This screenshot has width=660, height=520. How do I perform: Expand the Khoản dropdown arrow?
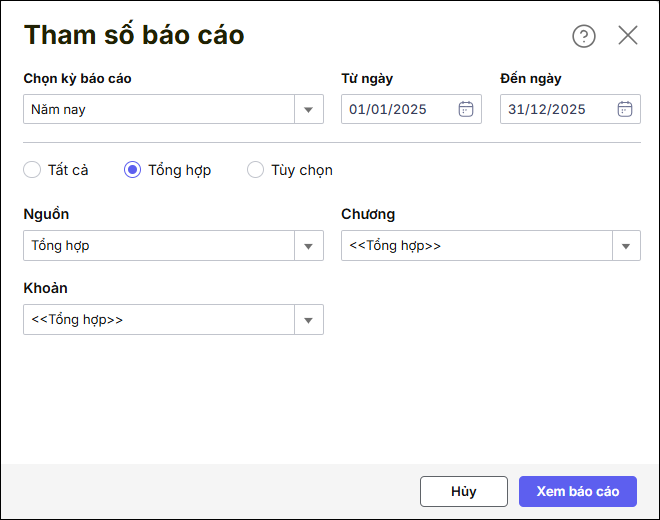coord(308,320)
